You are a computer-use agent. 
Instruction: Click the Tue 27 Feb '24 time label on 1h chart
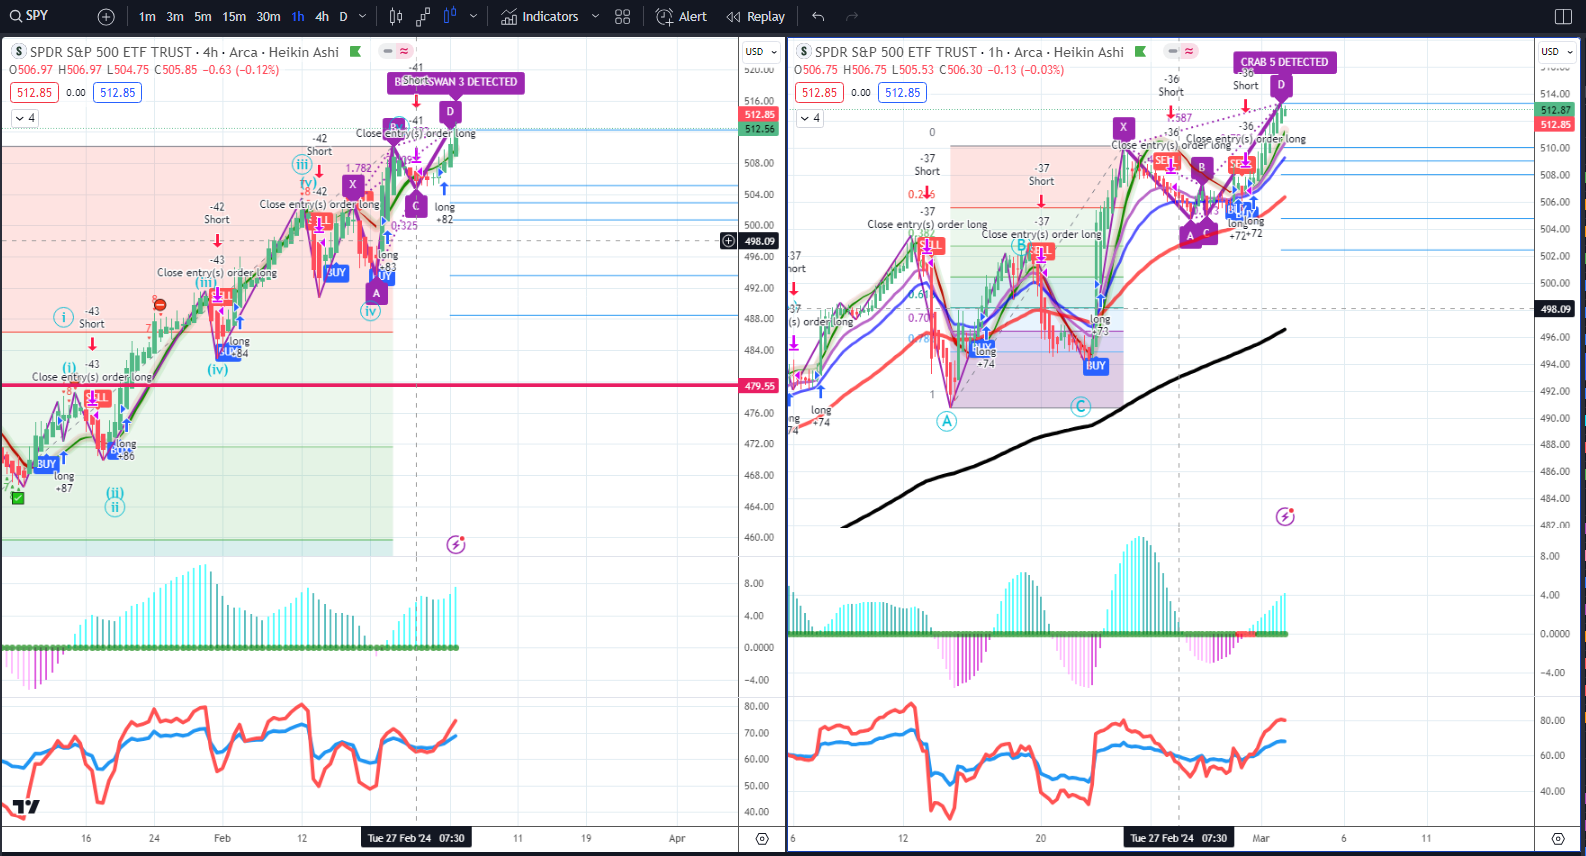[x=1179, y=838]
